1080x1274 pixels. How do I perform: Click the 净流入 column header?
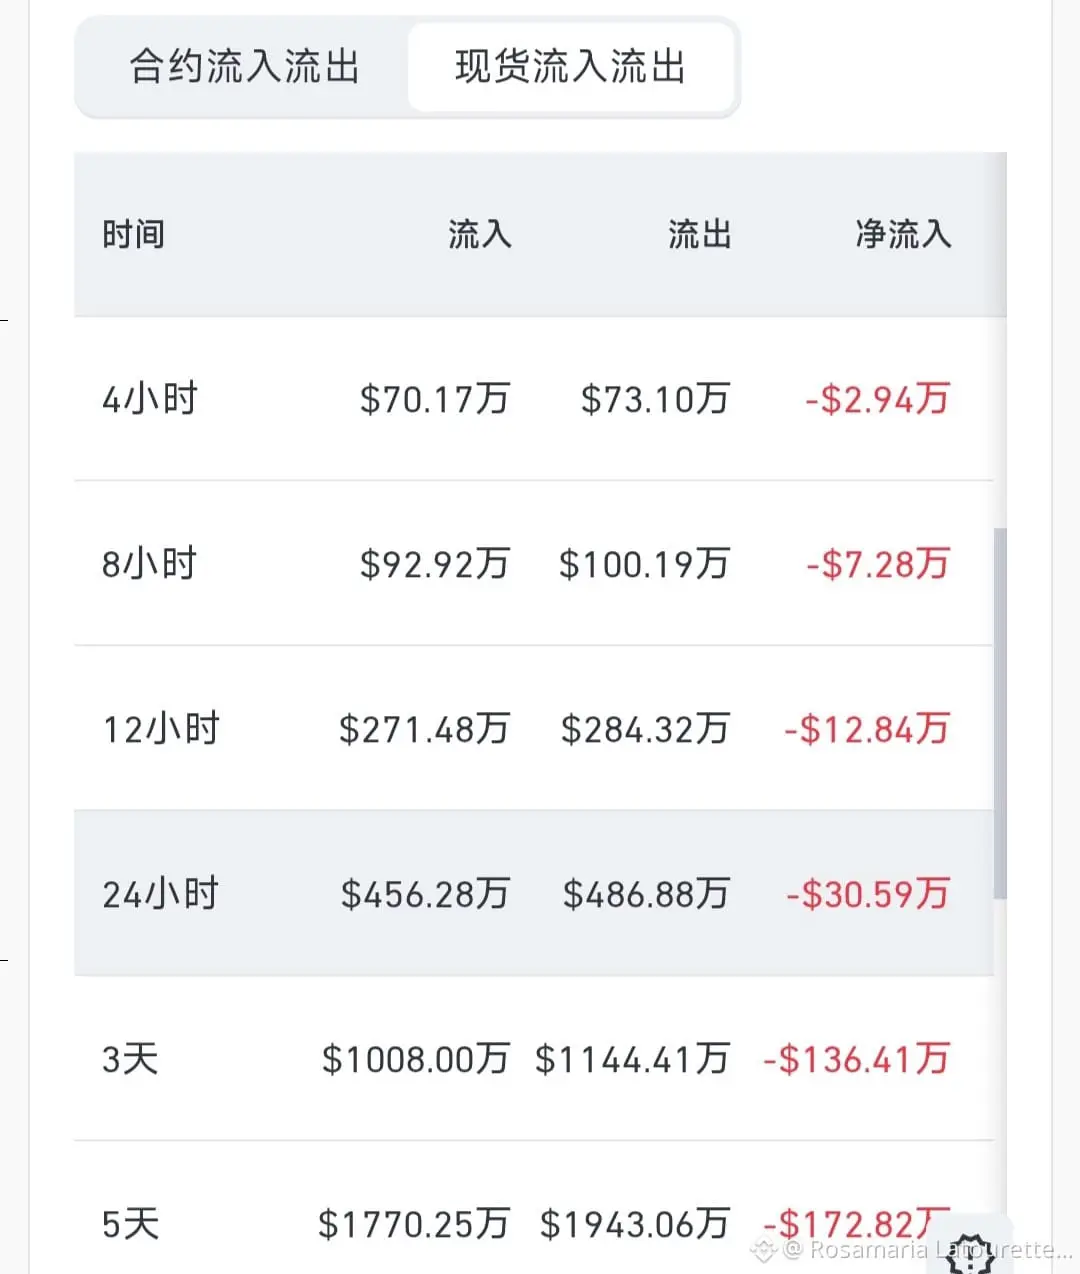pos(902,235)
